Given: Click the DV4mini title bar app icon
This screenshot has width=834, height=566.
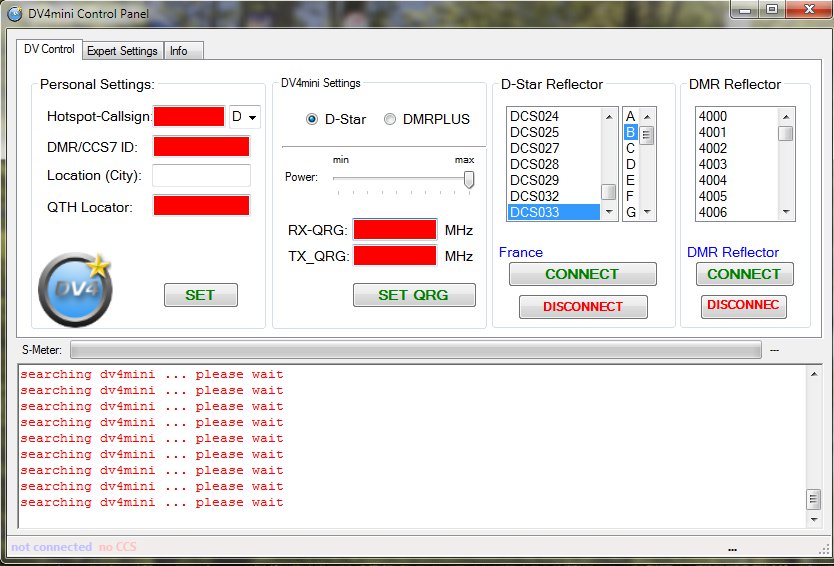Looking at the screenshot, I should pyautogui.click(x=14, y=13).
